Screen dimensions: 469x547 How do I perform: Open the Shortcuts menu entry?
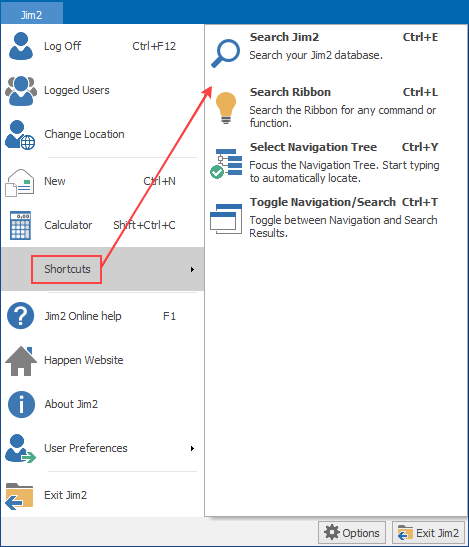pos(103,269)
